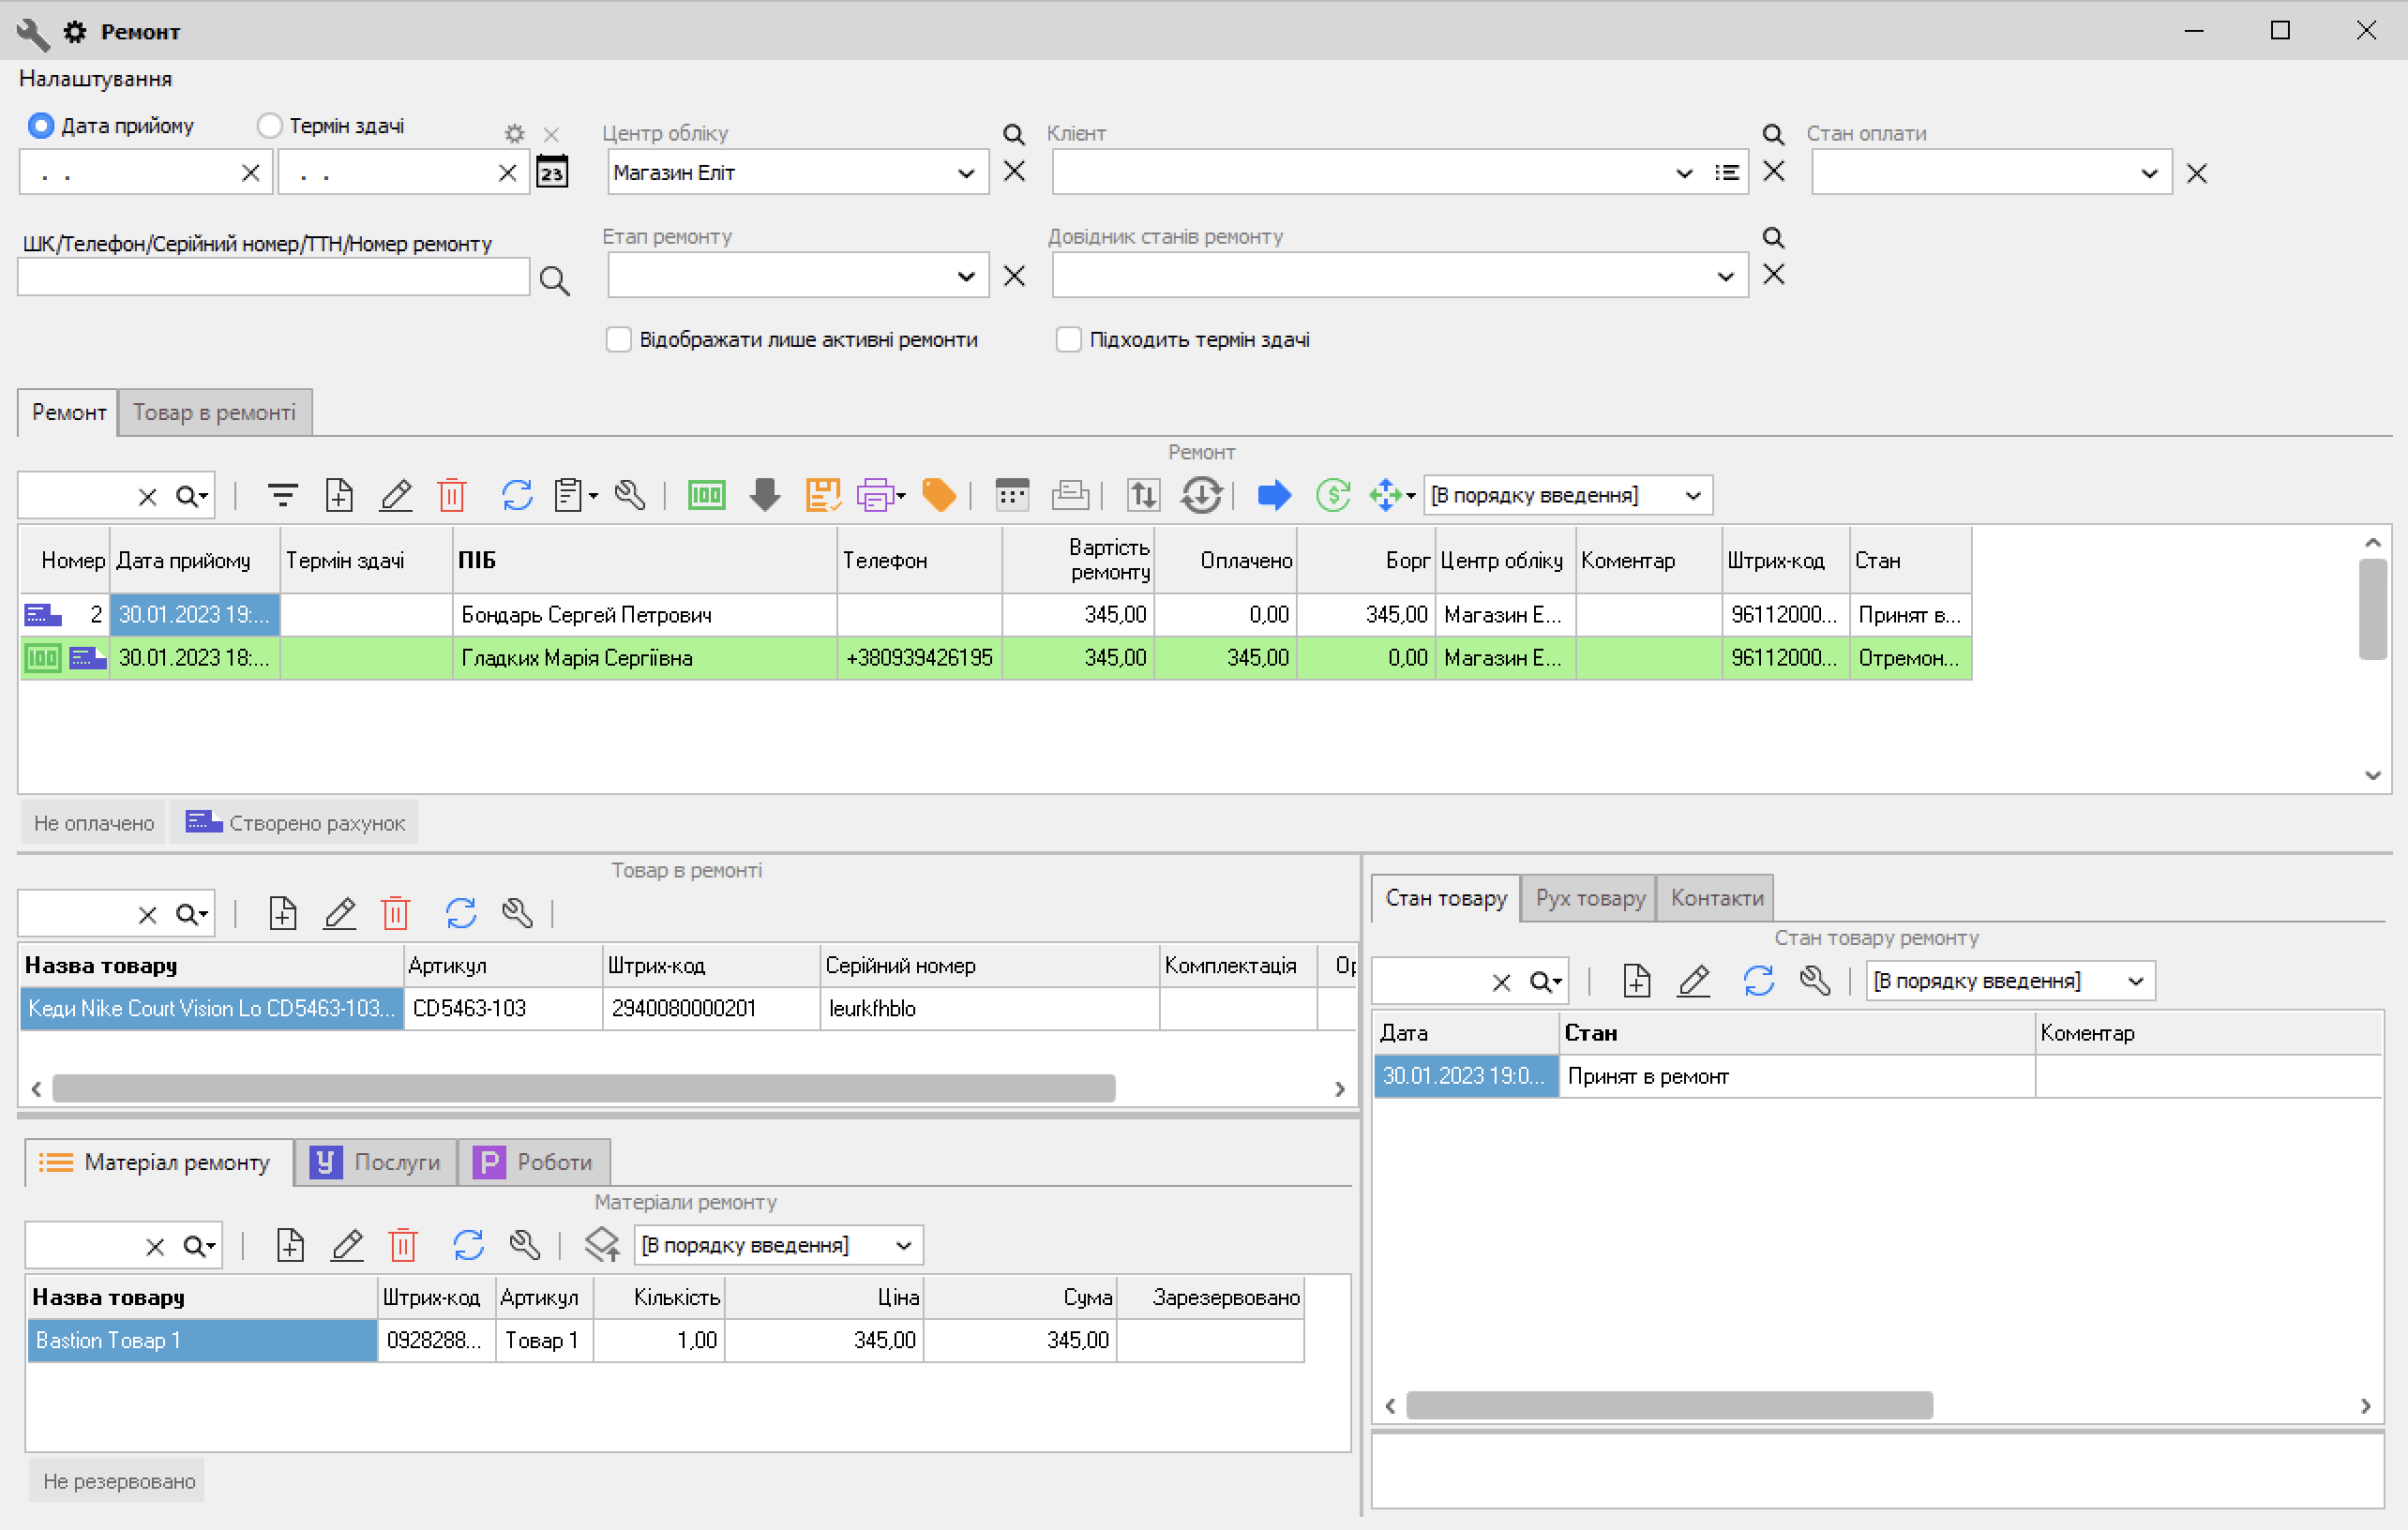The width and height of the screenshot is (2408, 1530).
Task: Click the refresh icon in the Матеріали ремонту toolbar
Action: [x=468, y=1245]
